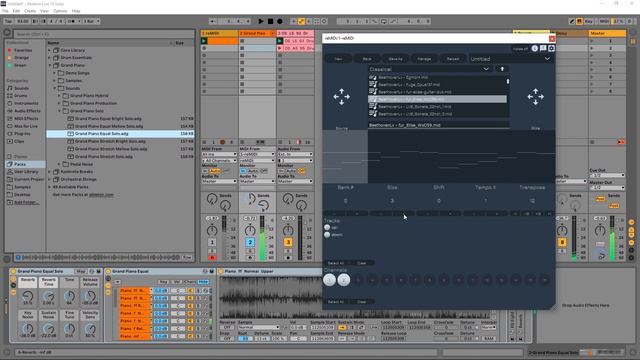Viewport: 640px width, 360px height.
Task: Expand the Pedal Noise folder
Action: click(60, 164)
